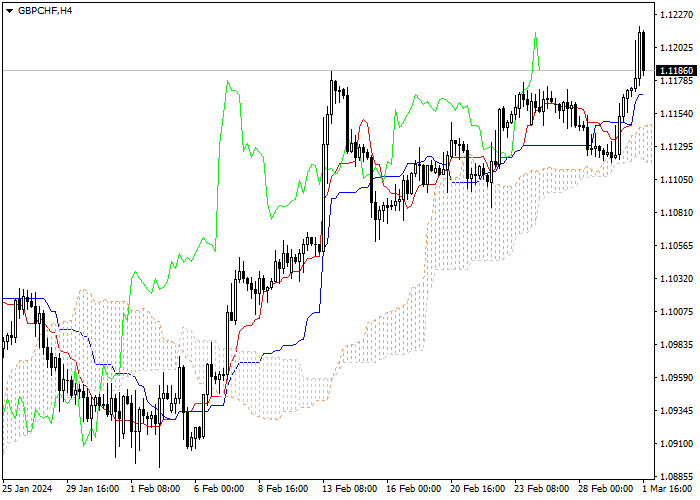The height and width of the screenshot is (500, 700).
Task: Click the 1 Mar 16:00 time label
Action: (669, 488)
